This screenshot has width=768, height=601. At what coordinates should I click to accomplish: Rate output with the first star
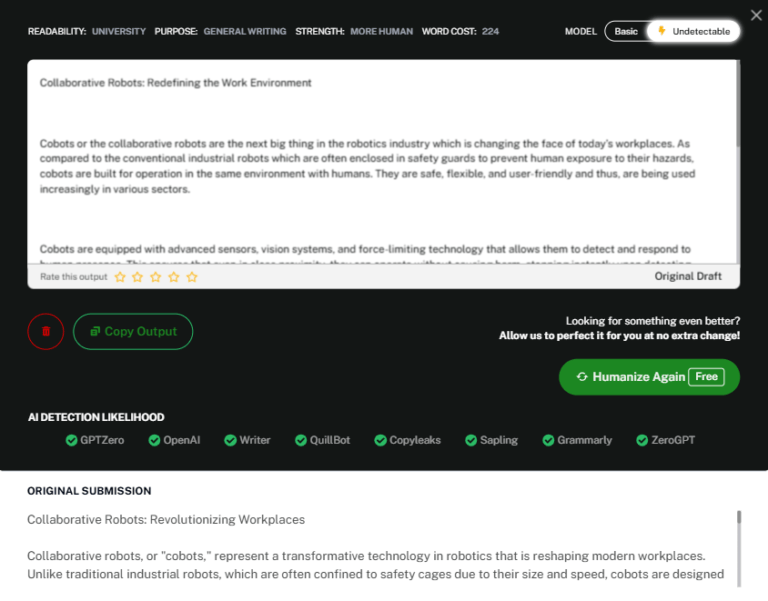[120, 277]
